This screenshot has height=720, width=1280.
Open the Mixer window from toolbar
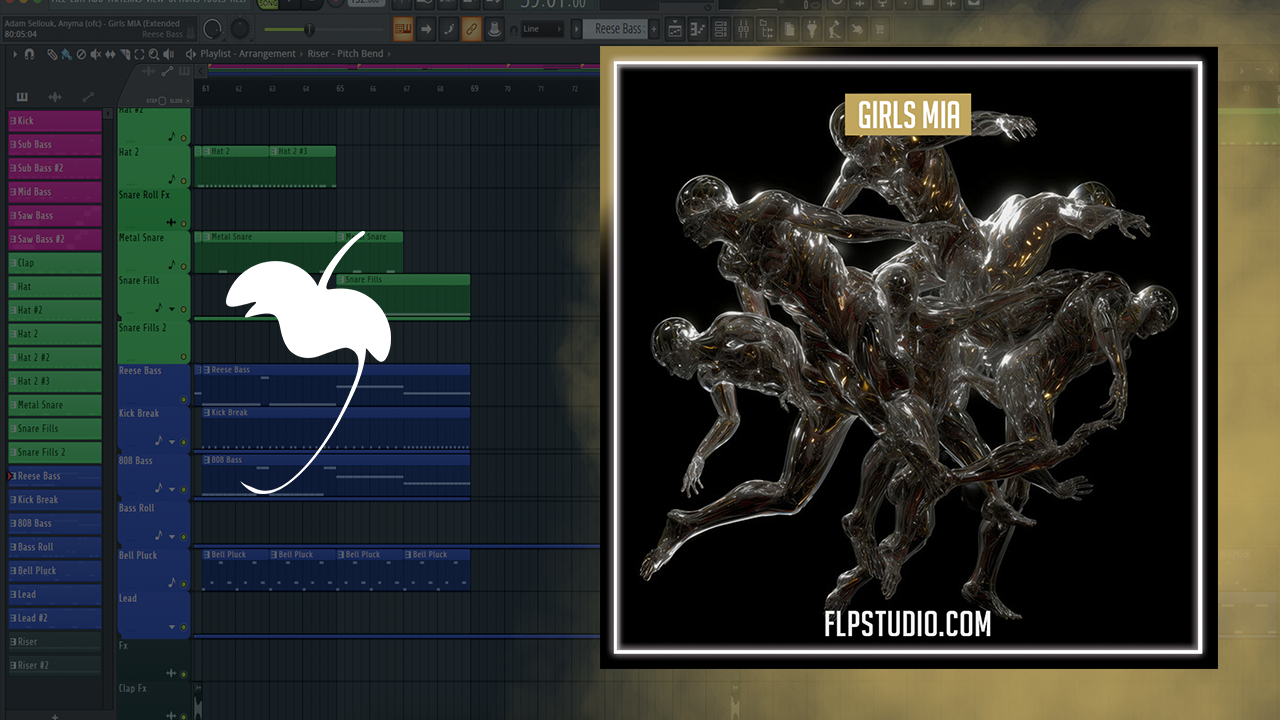742,29
